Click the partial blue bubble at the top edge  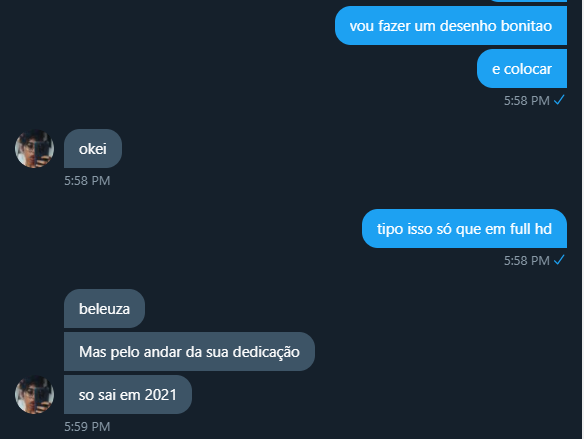pyautogui.click(x=527, y=1)
